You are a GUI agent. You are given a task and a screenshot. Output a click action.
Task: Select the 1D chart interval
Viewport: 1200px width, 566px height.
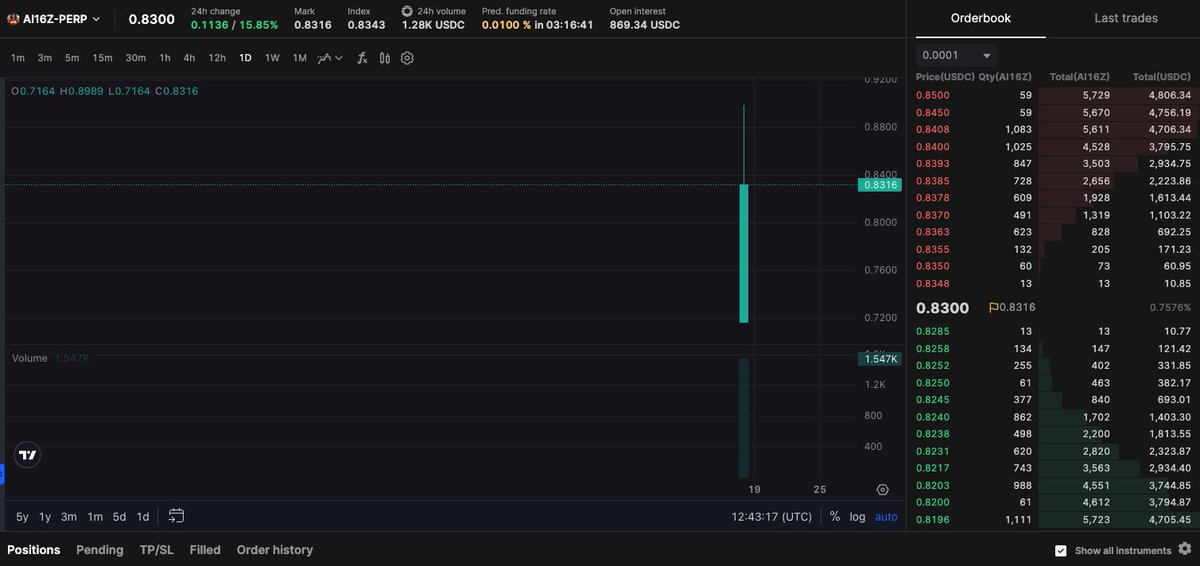[x=245, y=58]
